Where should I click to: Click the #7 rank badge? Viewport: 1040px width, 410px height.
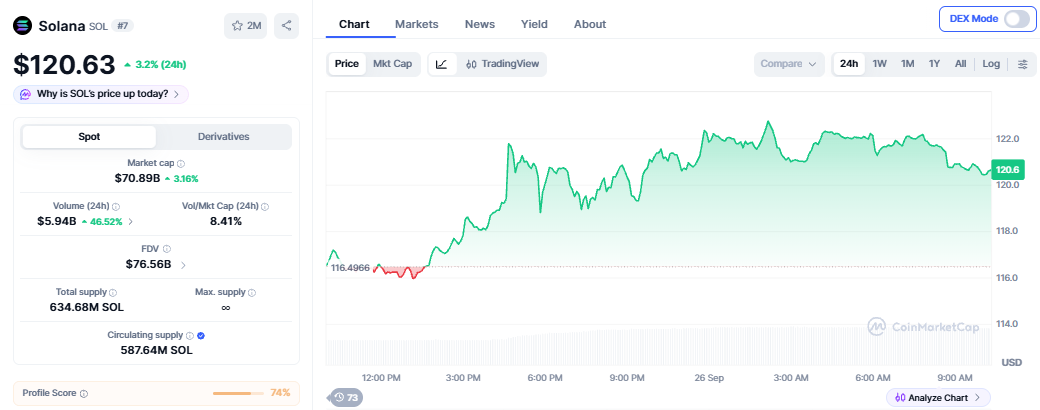pyautogui.click(x=123, y=26)
